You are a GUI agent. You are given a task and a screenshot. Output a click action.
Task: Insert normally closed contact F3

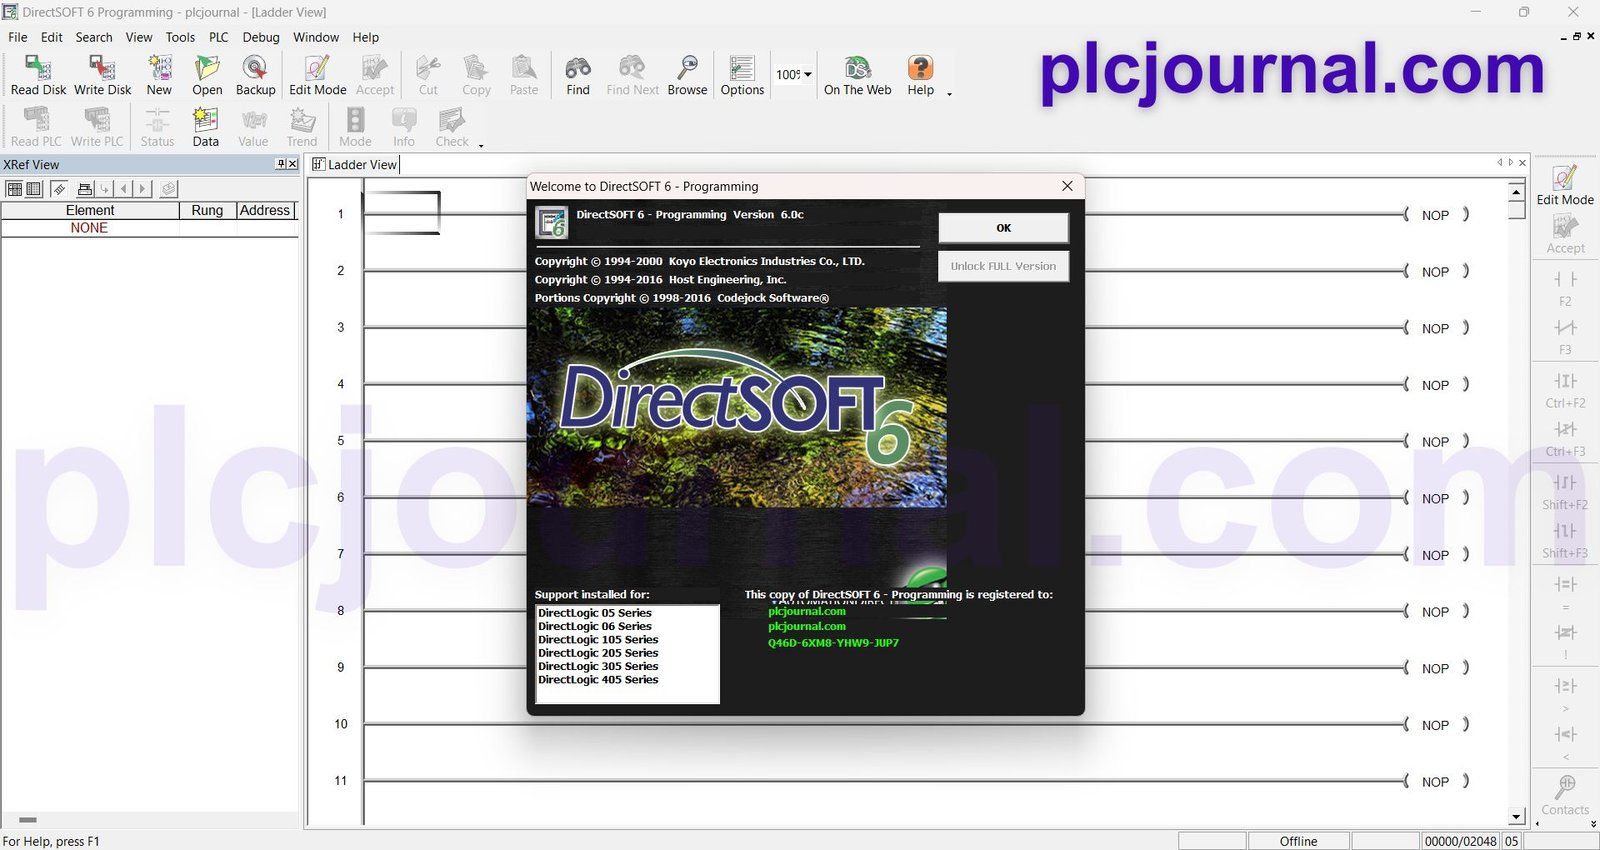click(x=1565, y=337)
